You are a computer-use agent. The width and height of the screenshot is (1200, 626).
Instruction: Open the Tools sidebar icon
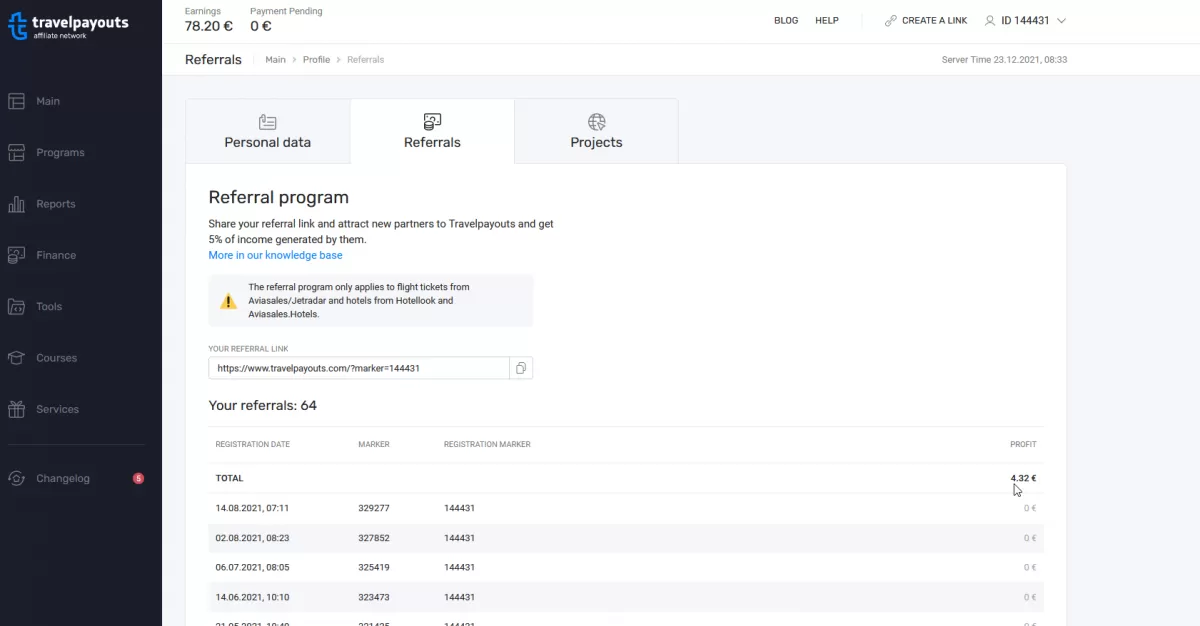pyautogui.click(x=16, y=306)
